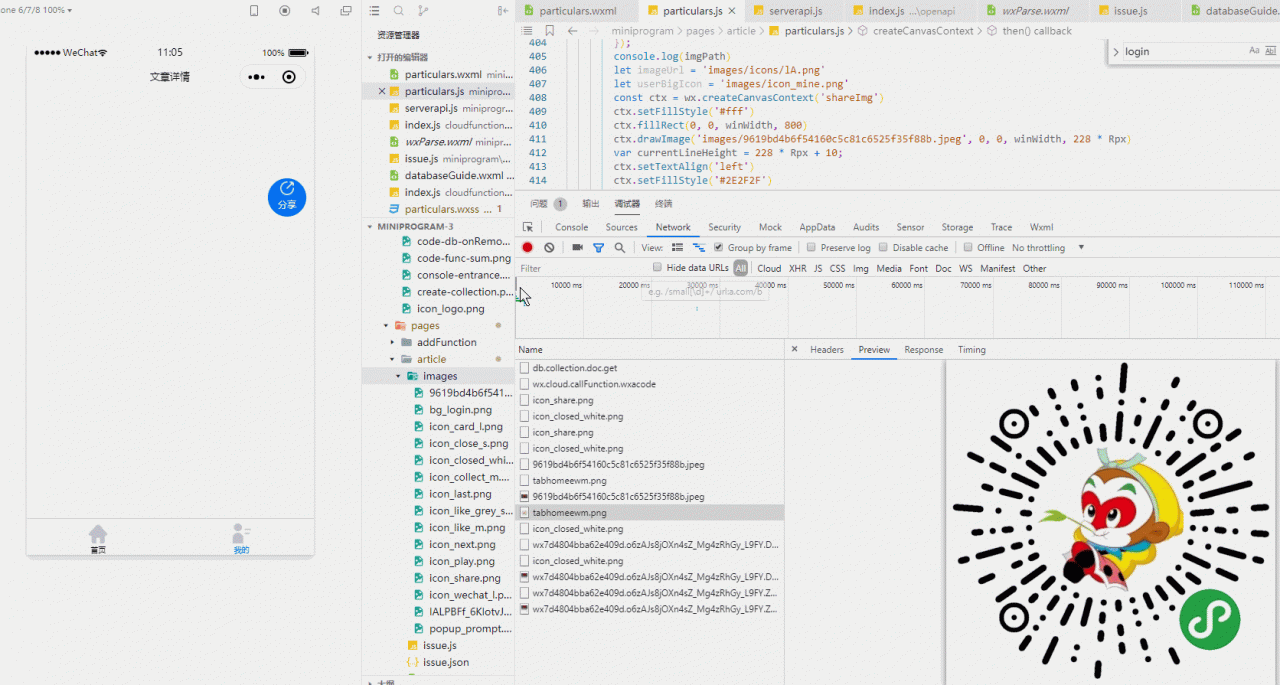Toggle the waterfall overview view icon
Image resolution: width=1280 pixels, height=685 pixels.
tap(699, 247)
